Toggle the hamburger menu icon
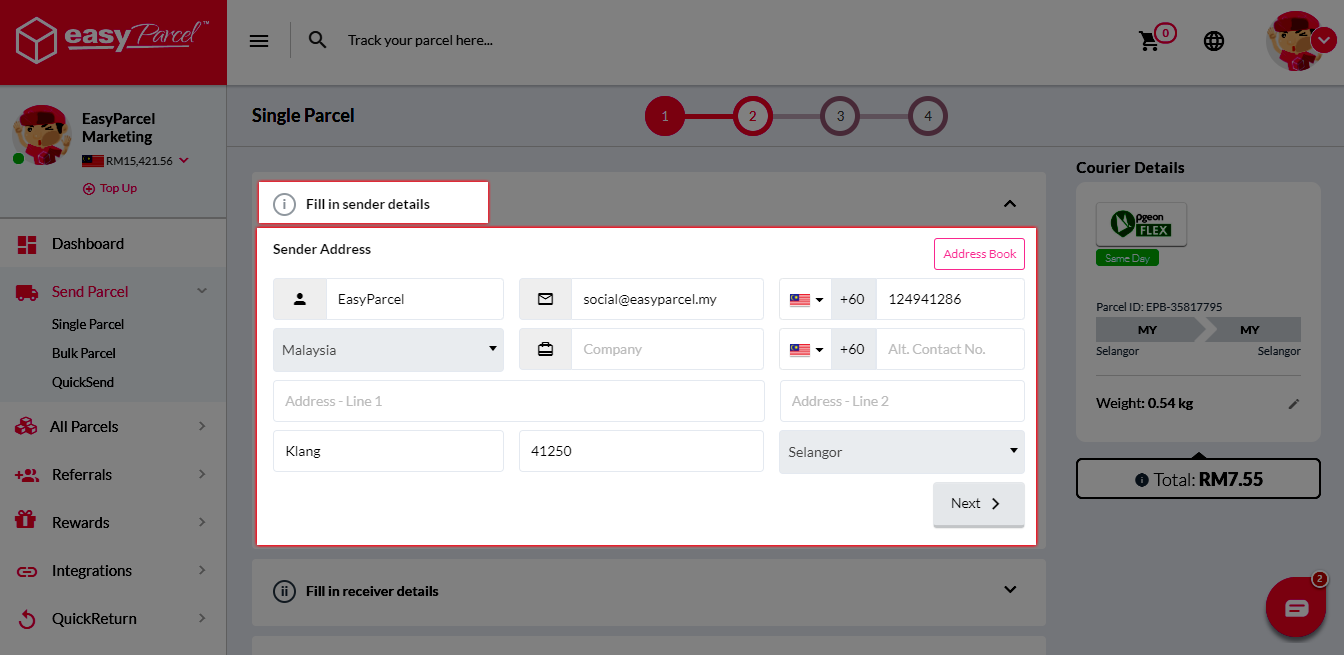This screenshot has height=655, width=1344. coord(259,41)
